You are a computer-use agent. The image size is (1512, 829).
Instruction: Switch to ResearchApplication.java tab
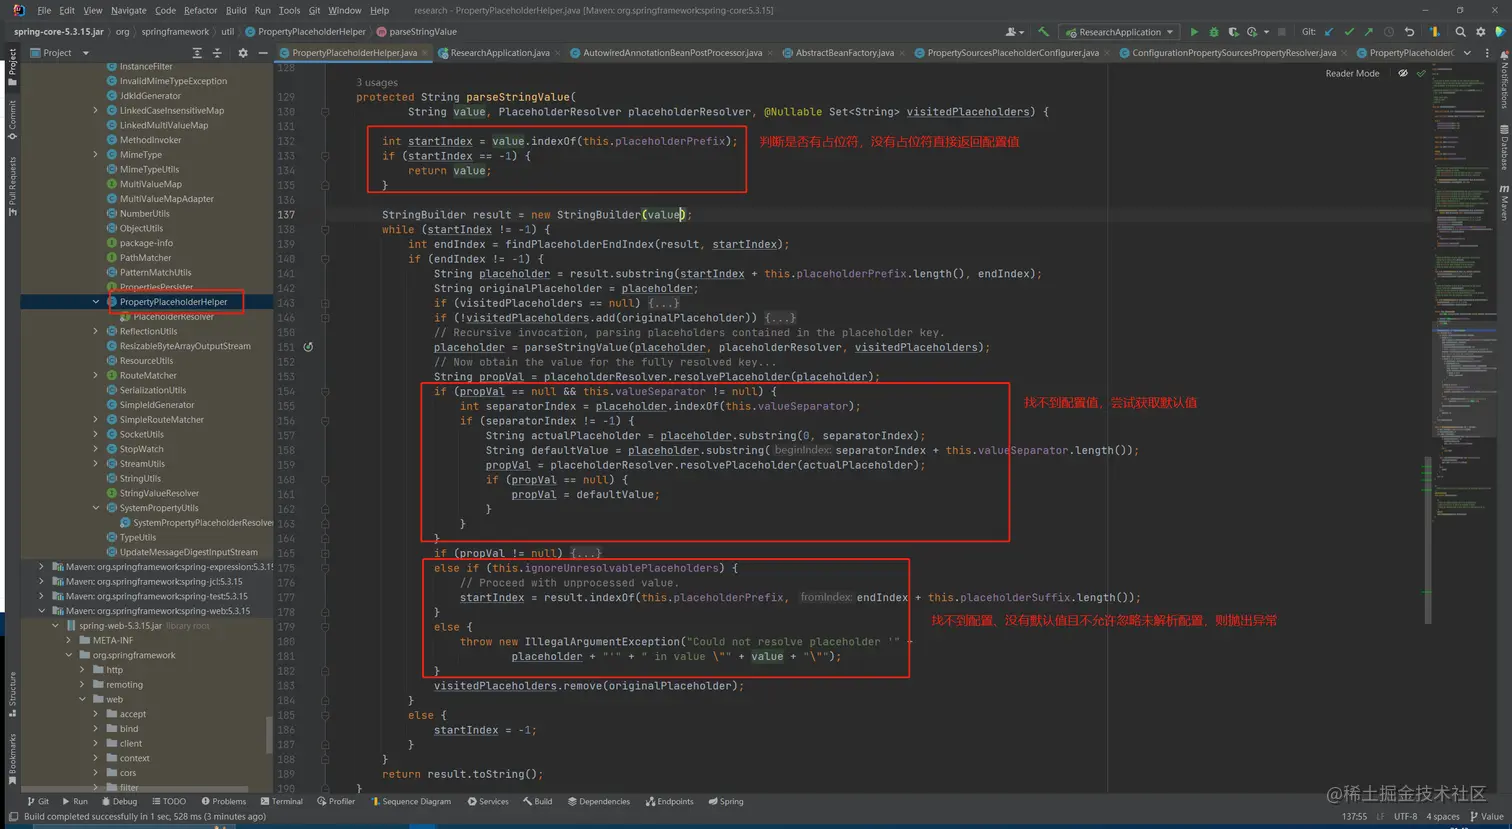pyautogui.click(x=499, y=53)
